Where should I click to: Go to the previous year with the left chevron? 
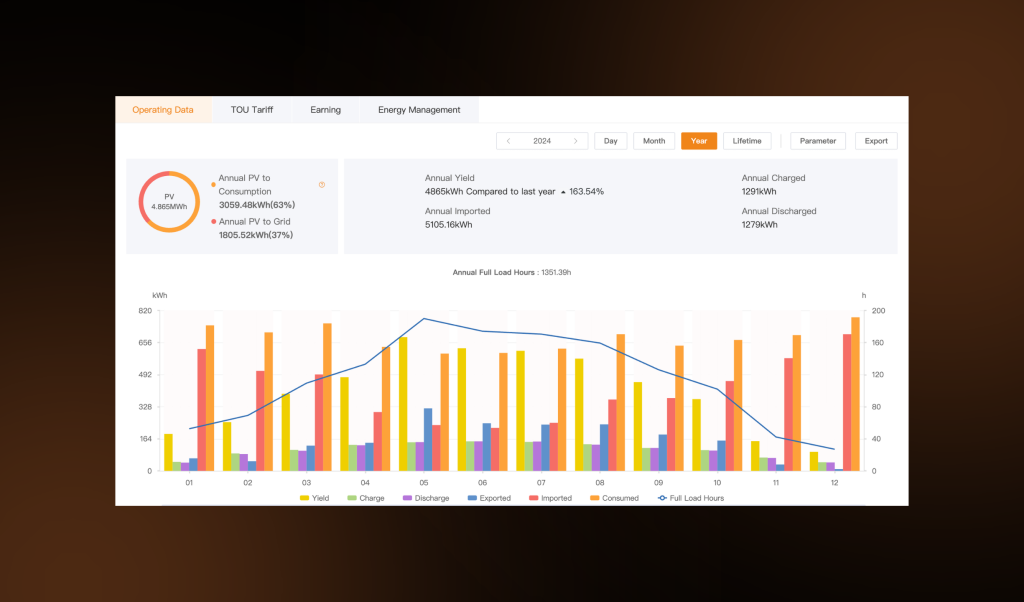508,140
